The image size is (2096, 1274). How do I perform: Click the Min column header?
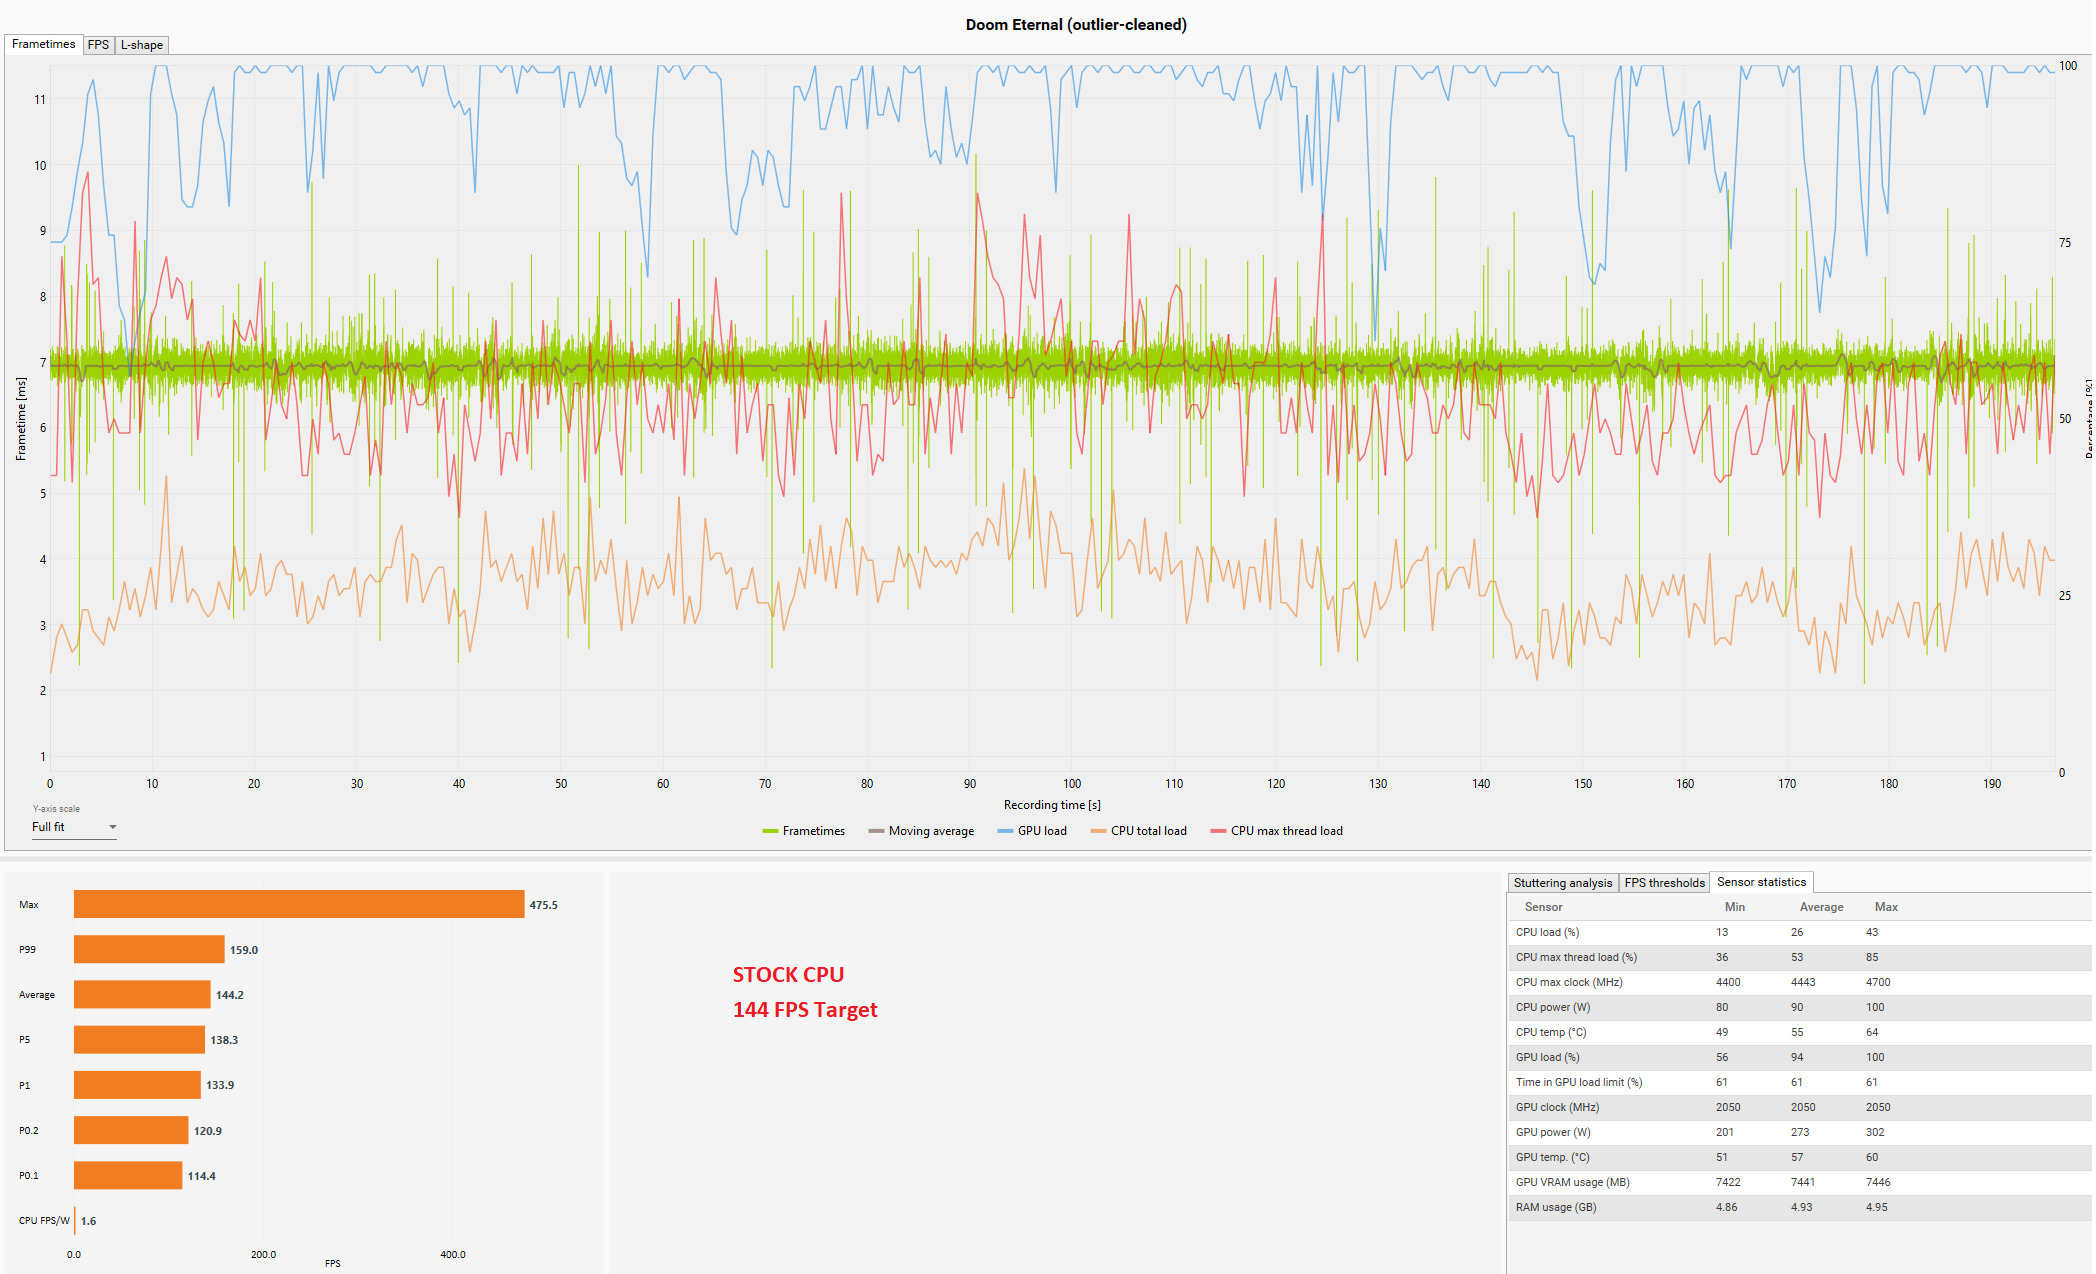pyautogui.click(x=1735, y=907)
